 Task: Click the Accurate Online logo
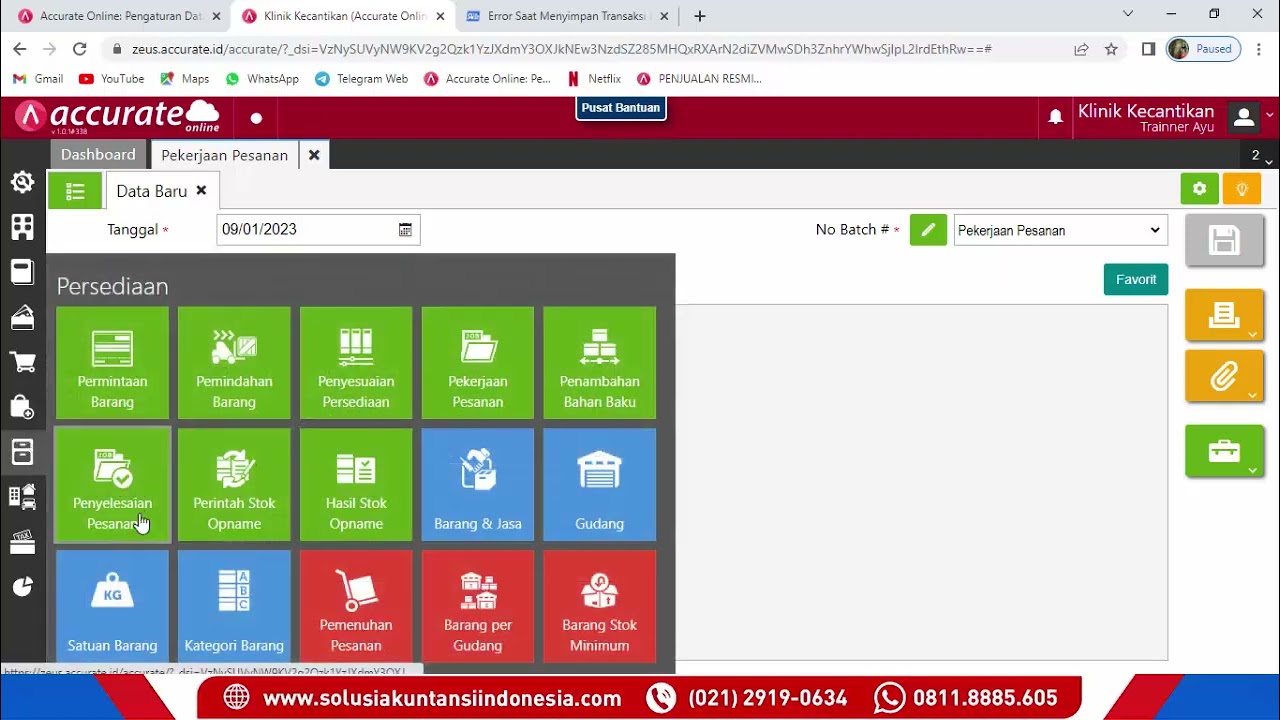tap(117, 116)
